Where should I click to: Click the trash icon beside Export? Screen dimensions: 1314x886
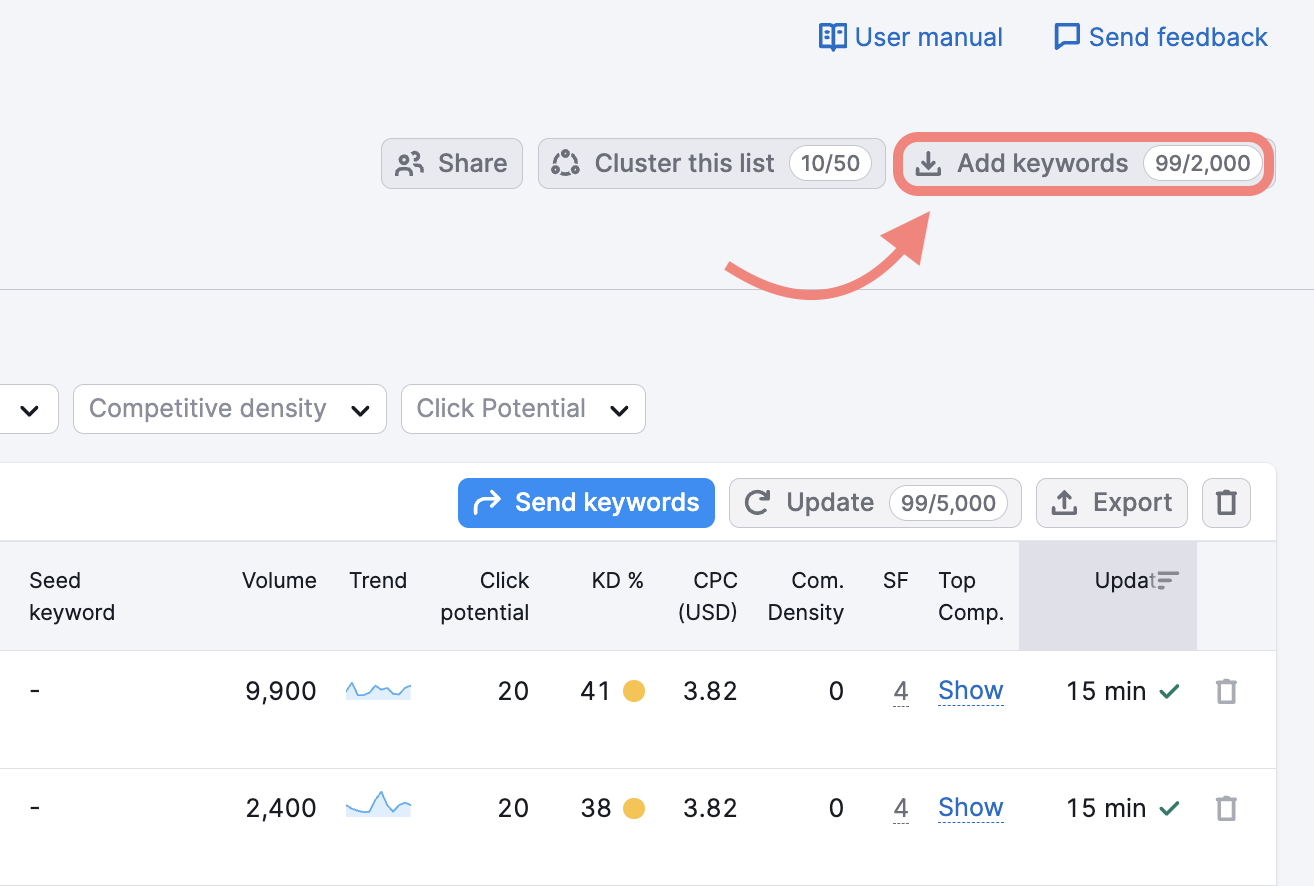click(1226, 503)
